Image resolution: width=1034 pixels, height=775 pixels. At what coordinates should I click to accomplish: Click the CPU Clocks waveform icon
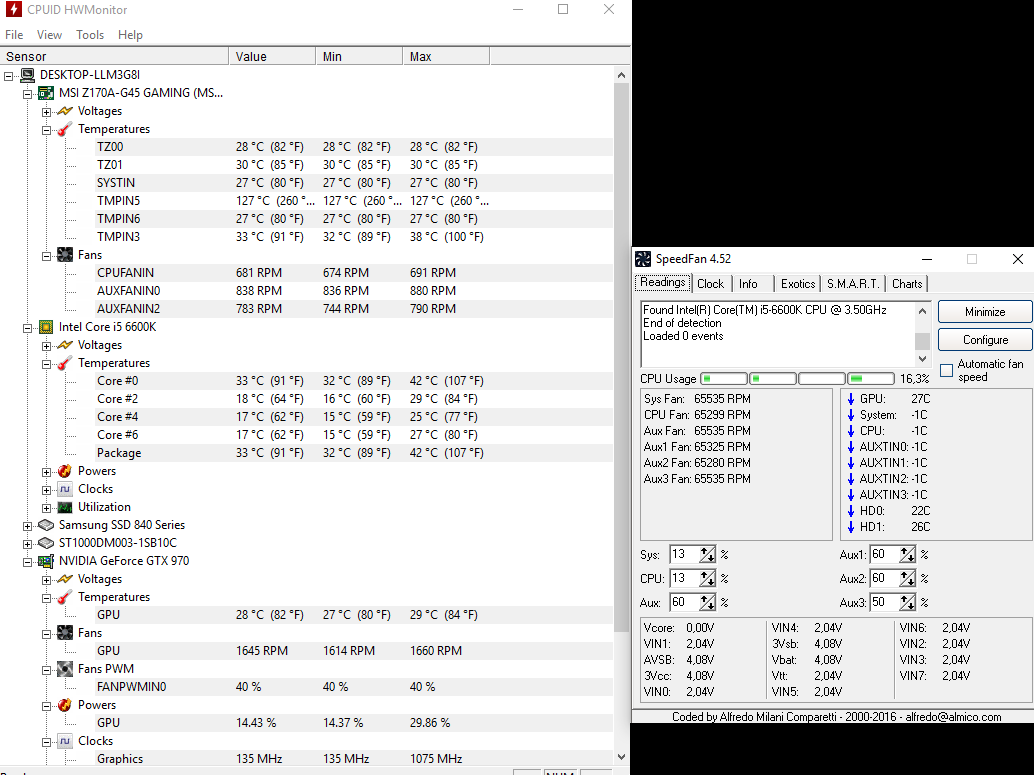(x=65, y=489)
